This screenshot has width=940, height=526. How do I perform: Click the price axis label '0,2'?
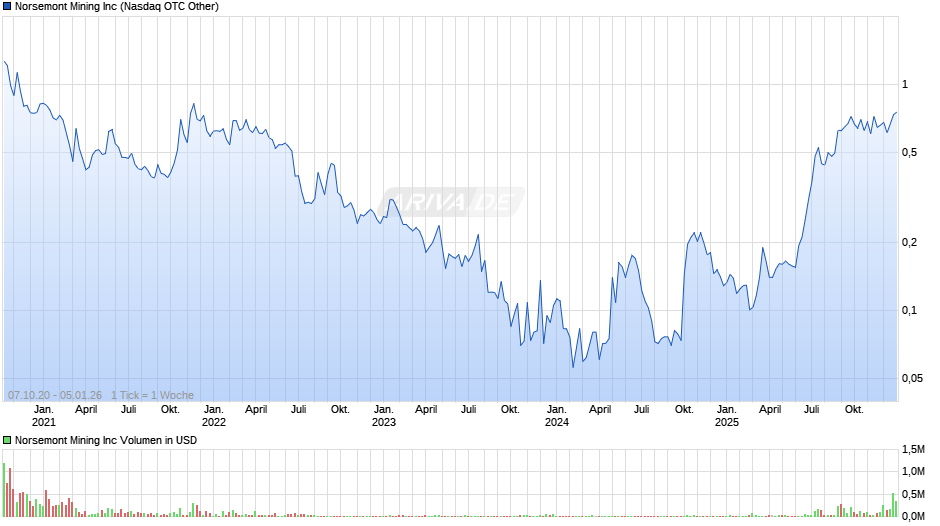[909, 242]
